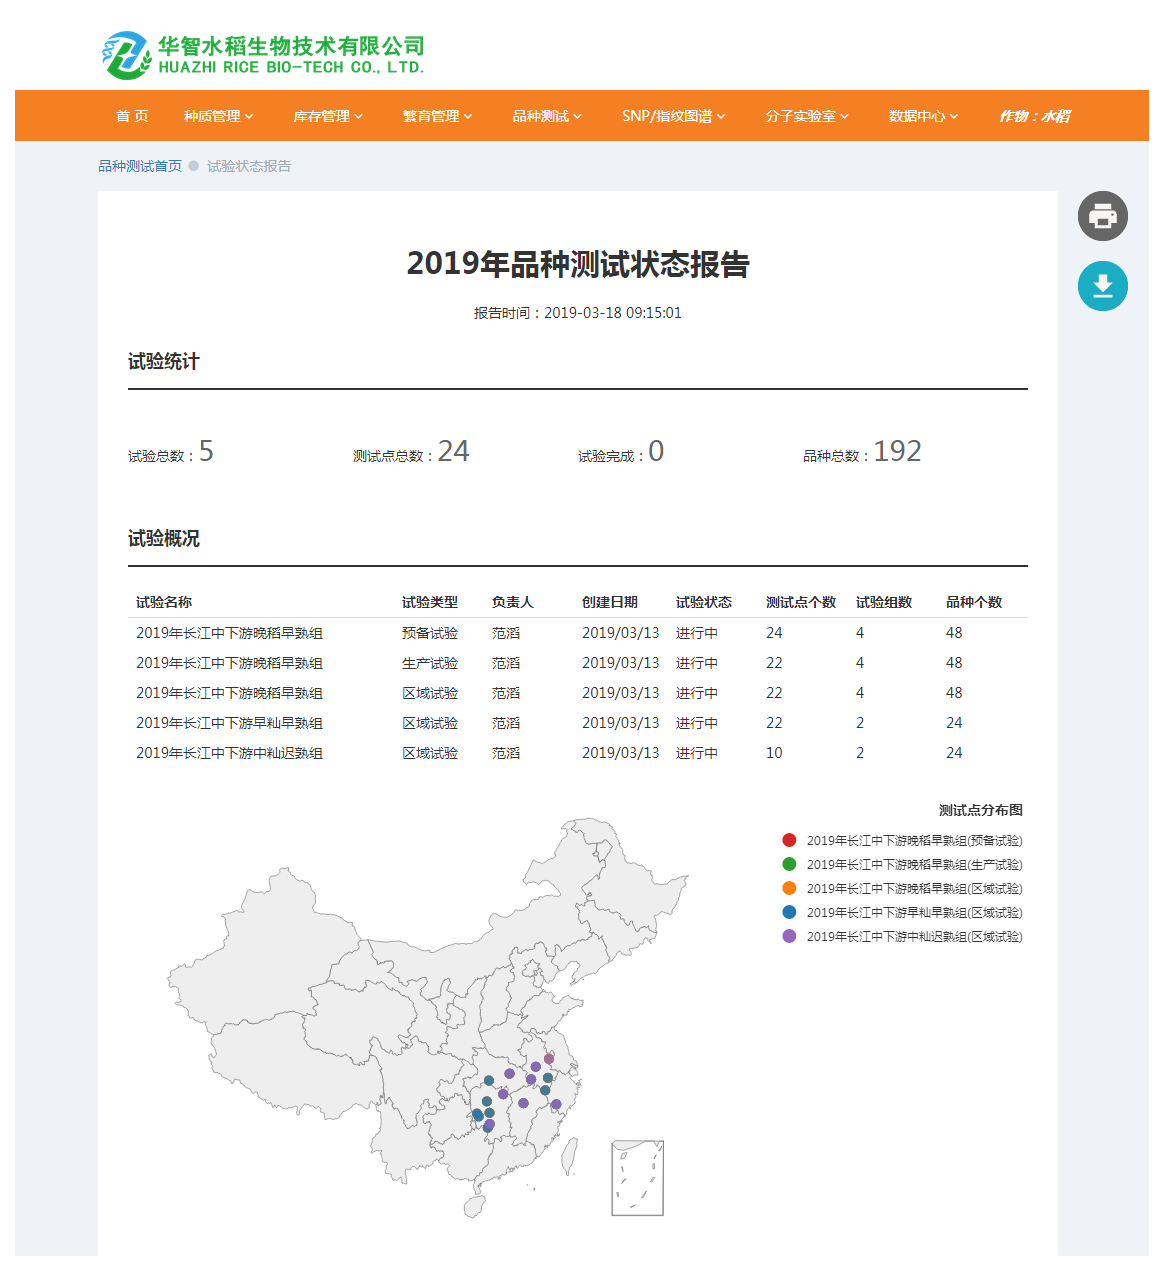Open the 繁育管理 dropdown menu
Screen dimensions: 1164x1271
pyautogui.click(x=437, y=116)
